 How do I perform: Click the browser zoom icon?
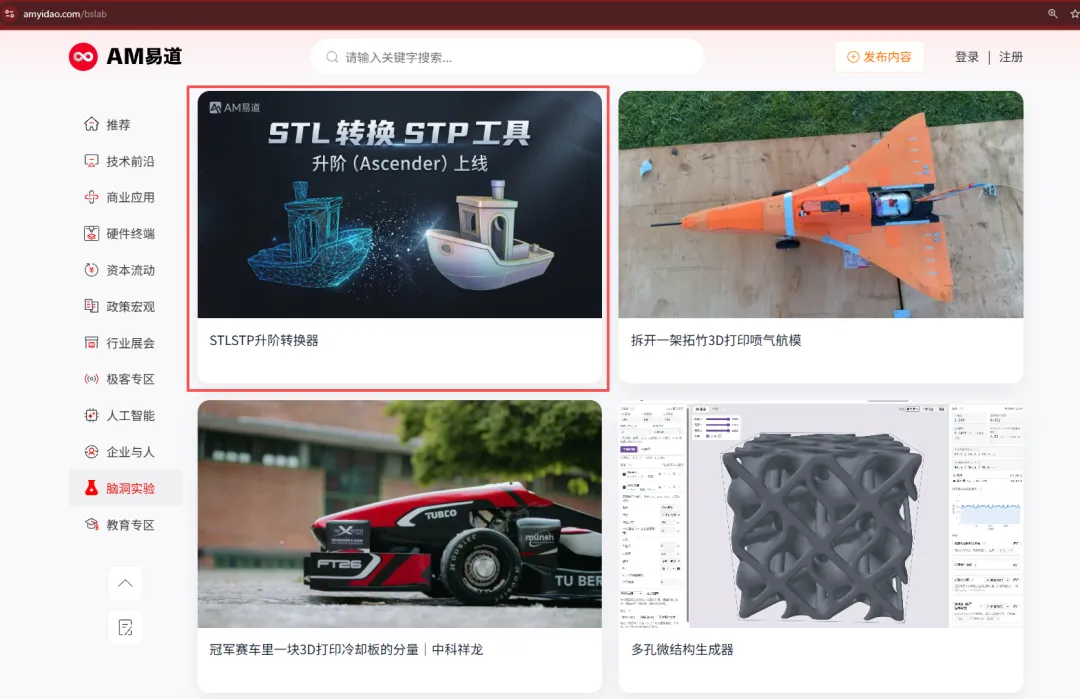point(1052,14)
